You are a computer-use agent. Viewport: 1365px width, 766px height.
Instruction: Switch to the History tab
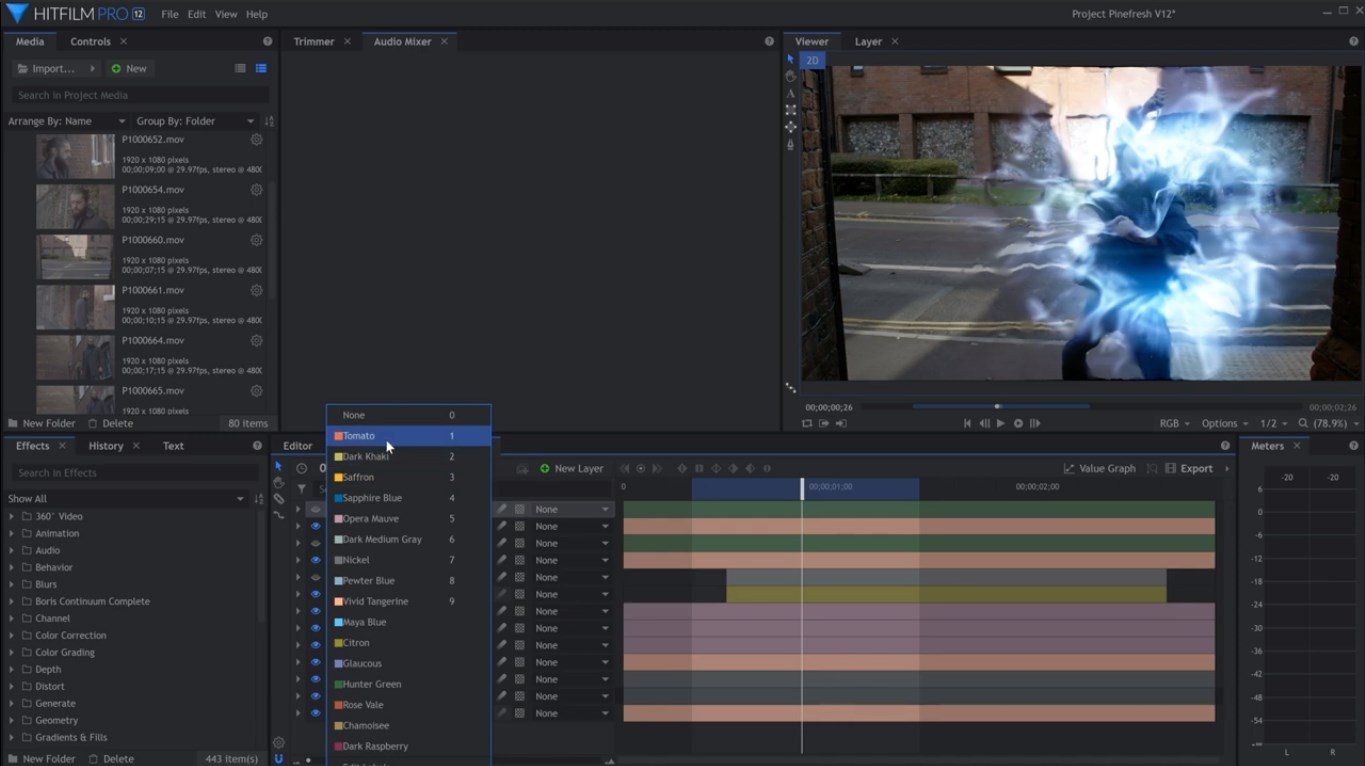click(106, 446)
